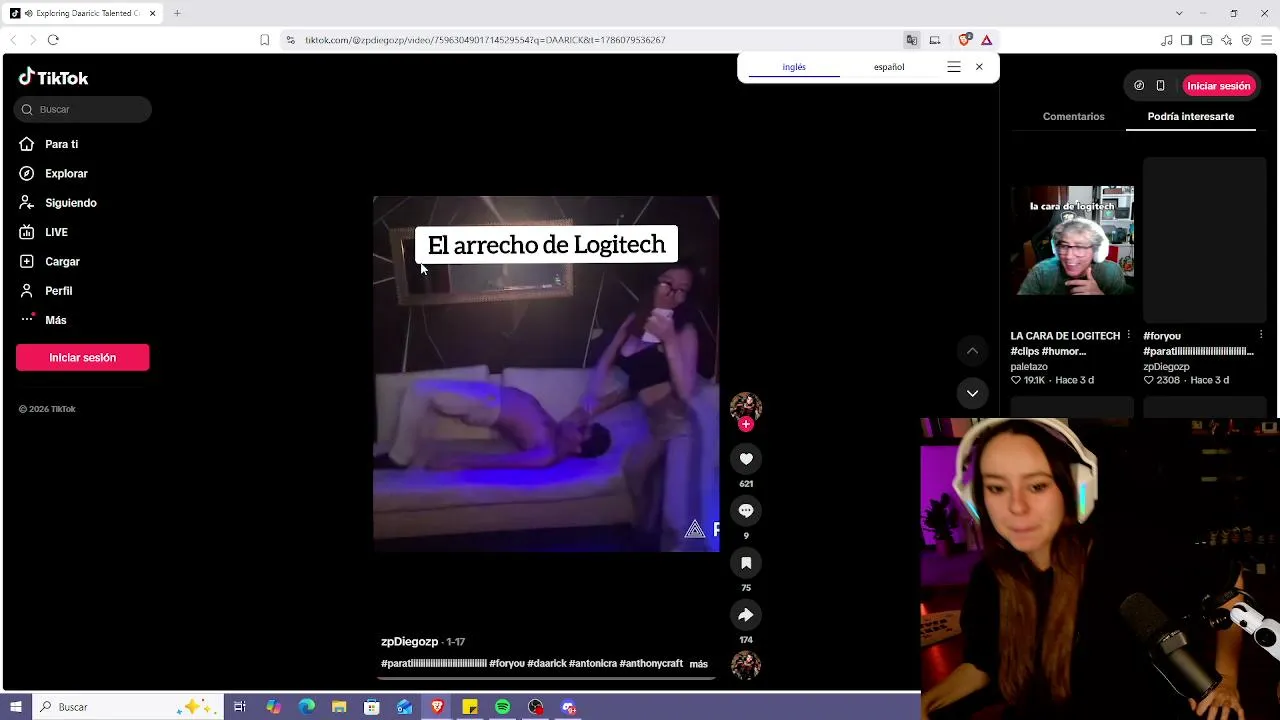The width and height of the screenshot is (1280, 720).
Task: Open the browser hamburger menu
Action: click(x=1266, y=40)
